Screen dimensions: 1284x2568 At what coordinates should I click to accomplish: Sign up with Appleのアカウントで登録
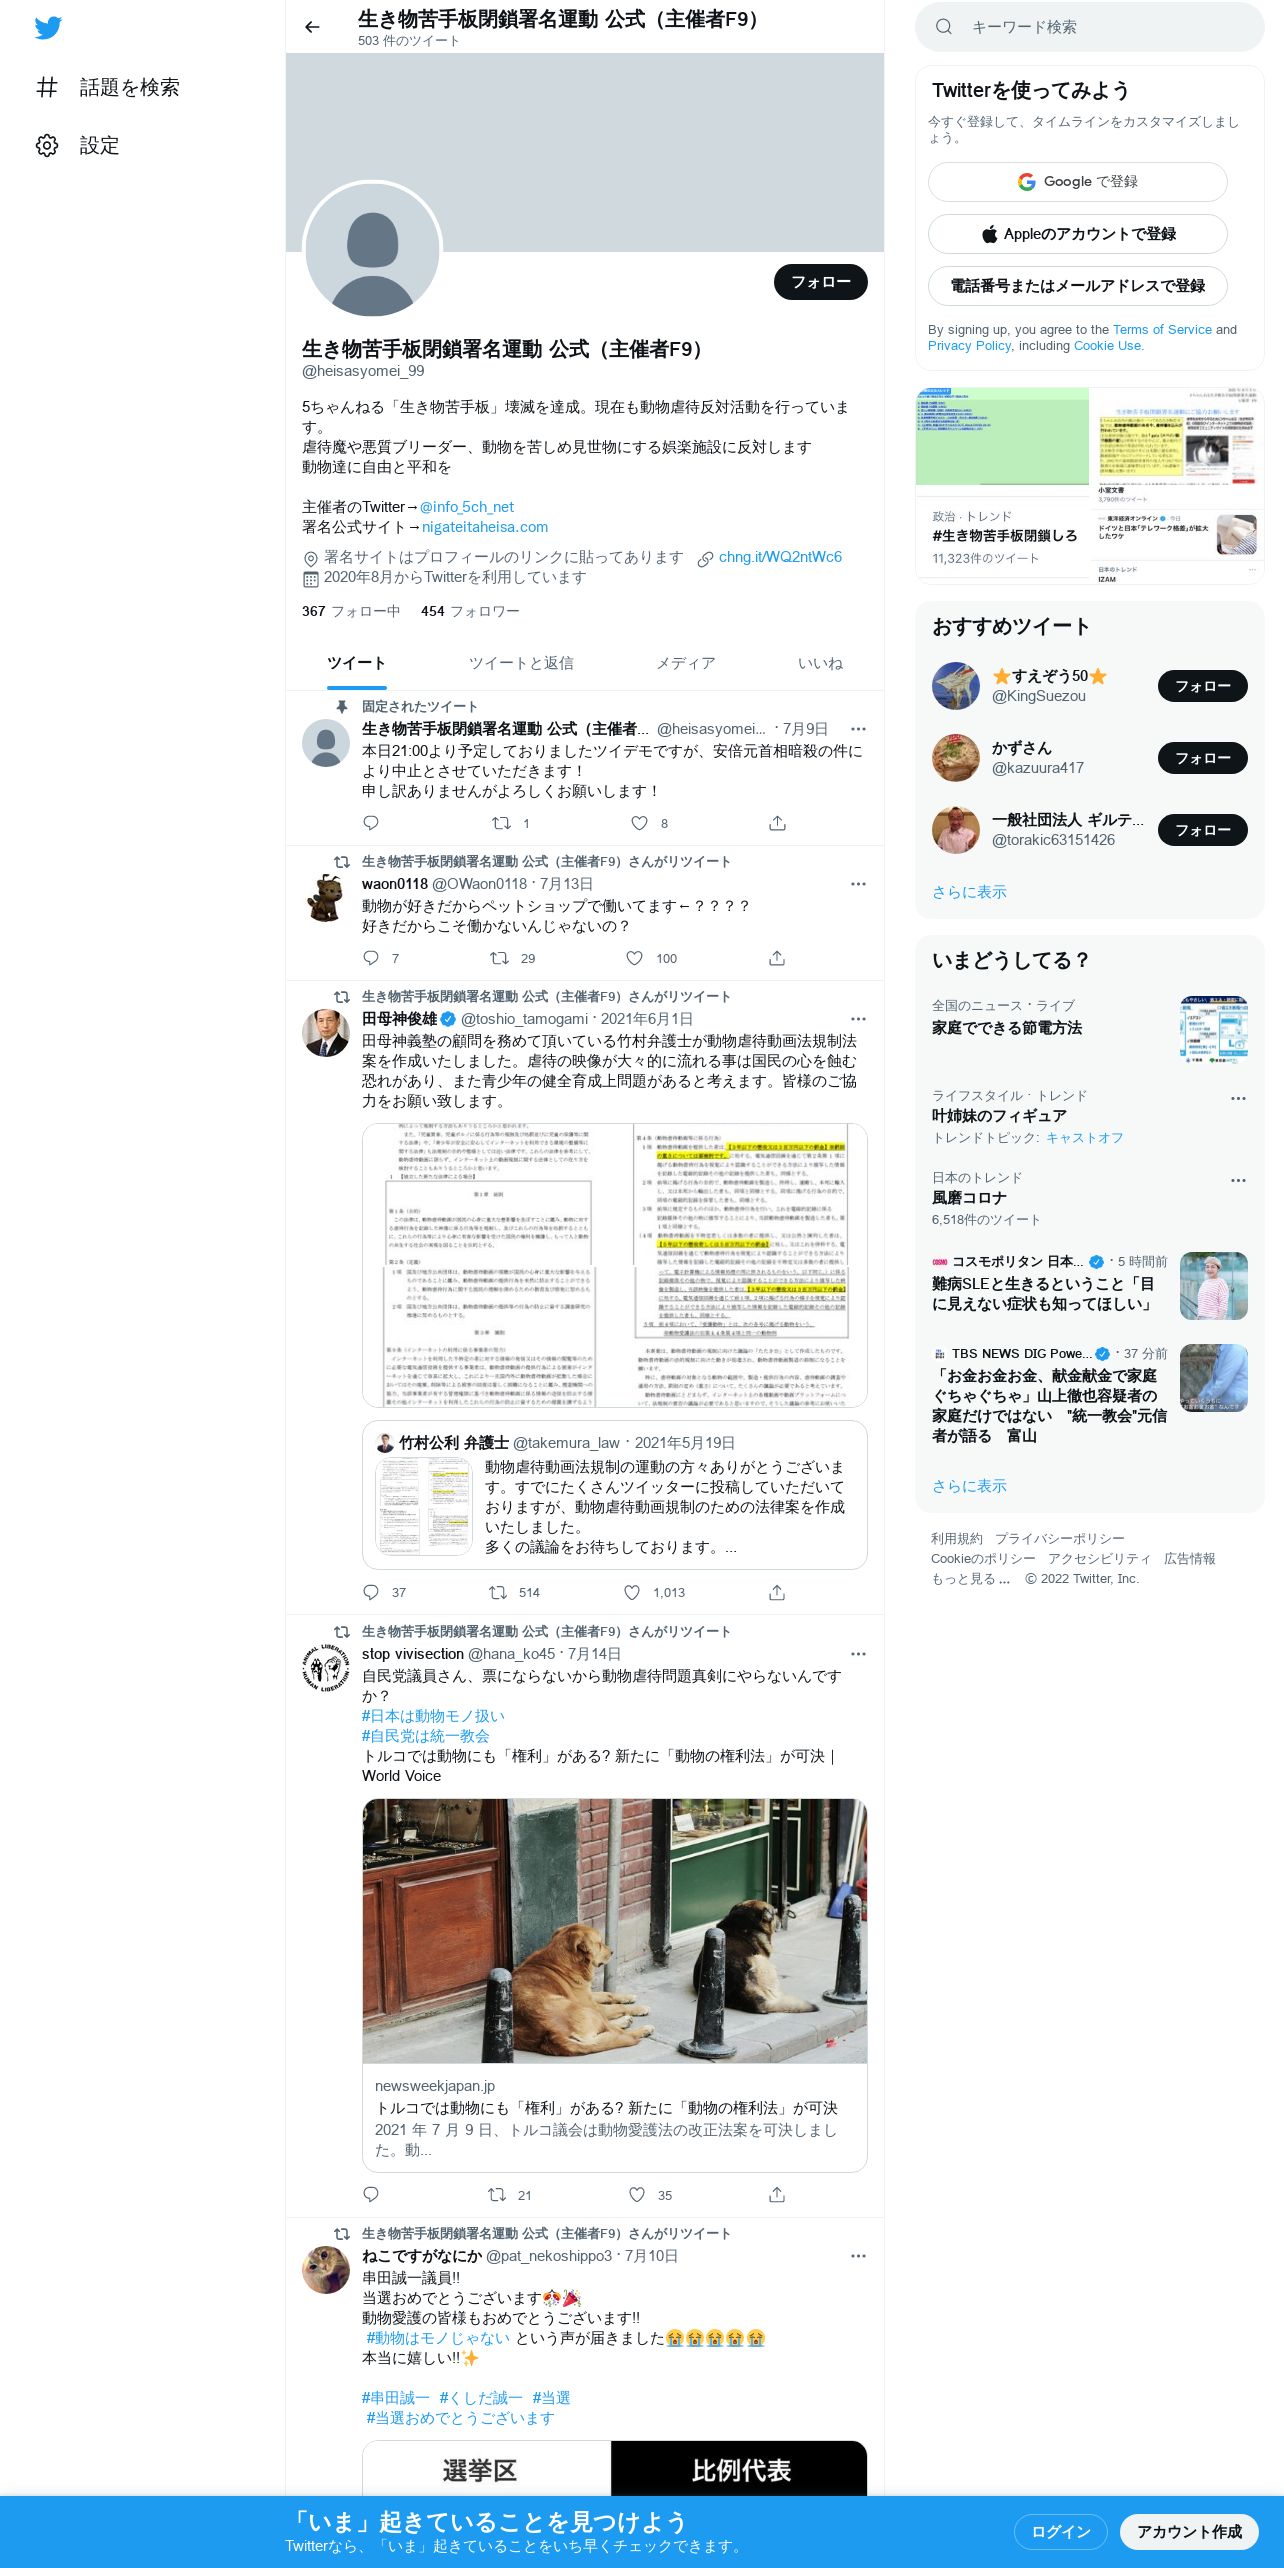(1077, 234)
